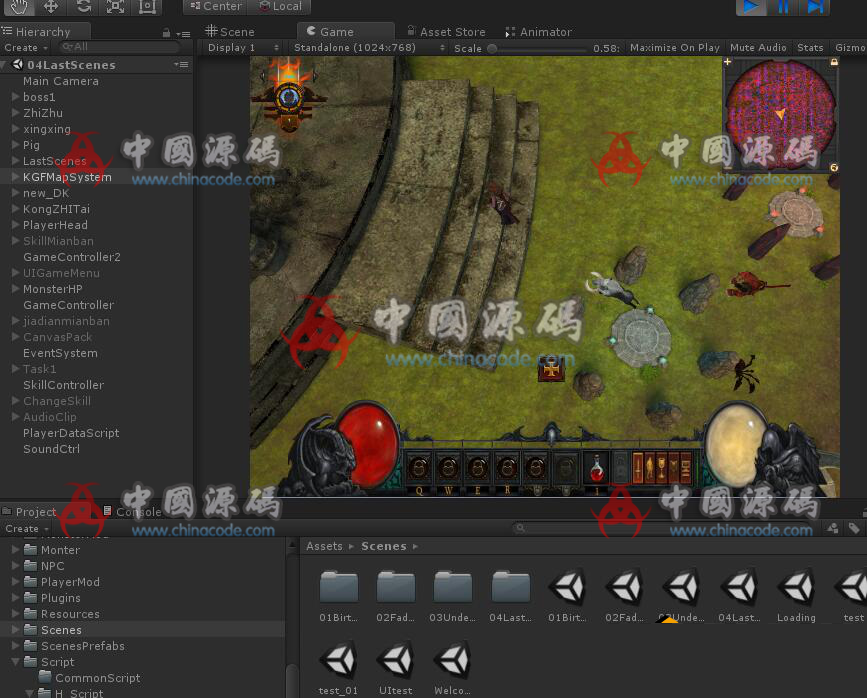
Task: Open the Standalone resolution dropdown
Action: (x=361, y=48)
